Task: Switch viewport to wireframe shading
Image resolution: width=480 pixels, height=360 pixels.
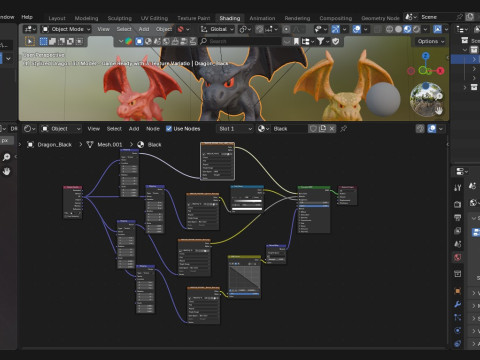Action: [389, 29]
